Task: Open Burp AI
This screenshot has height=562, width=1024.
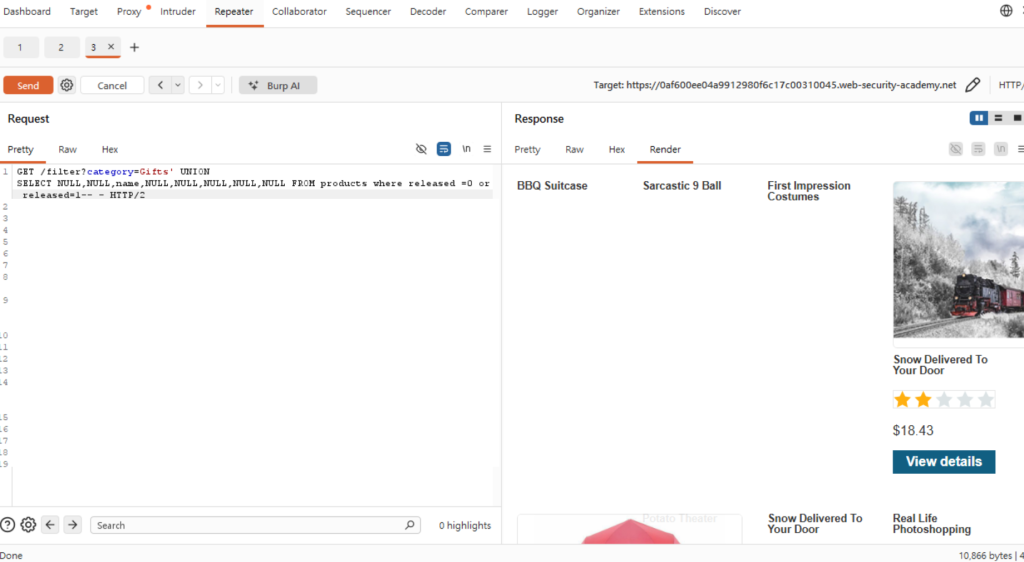Action: [278, 86]
